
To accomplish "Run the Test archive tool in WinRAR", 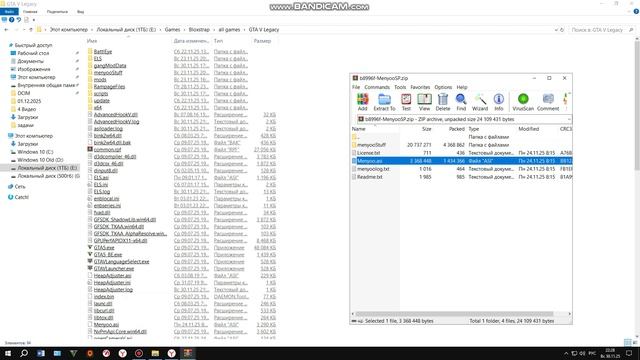I will pyautogui.click(x=406, y=102).
